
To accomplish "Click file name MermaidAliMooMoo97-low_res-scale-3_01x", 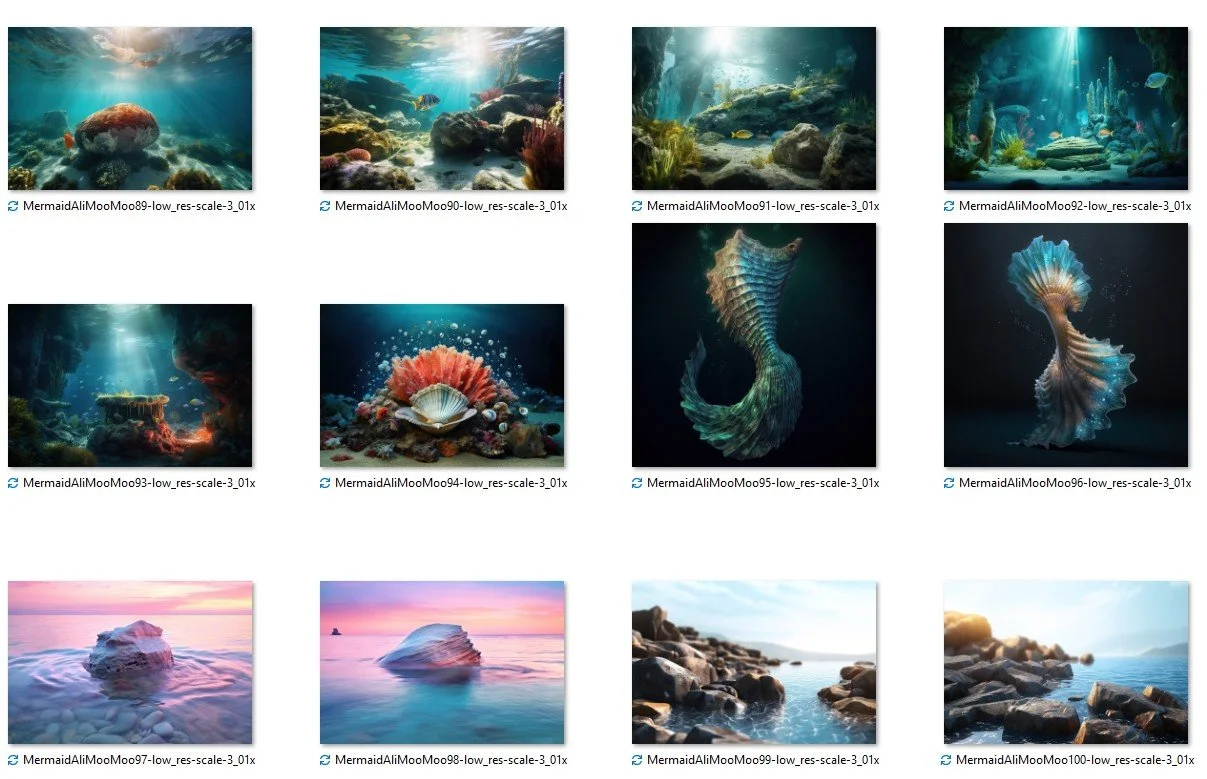I will pos(139,760).
